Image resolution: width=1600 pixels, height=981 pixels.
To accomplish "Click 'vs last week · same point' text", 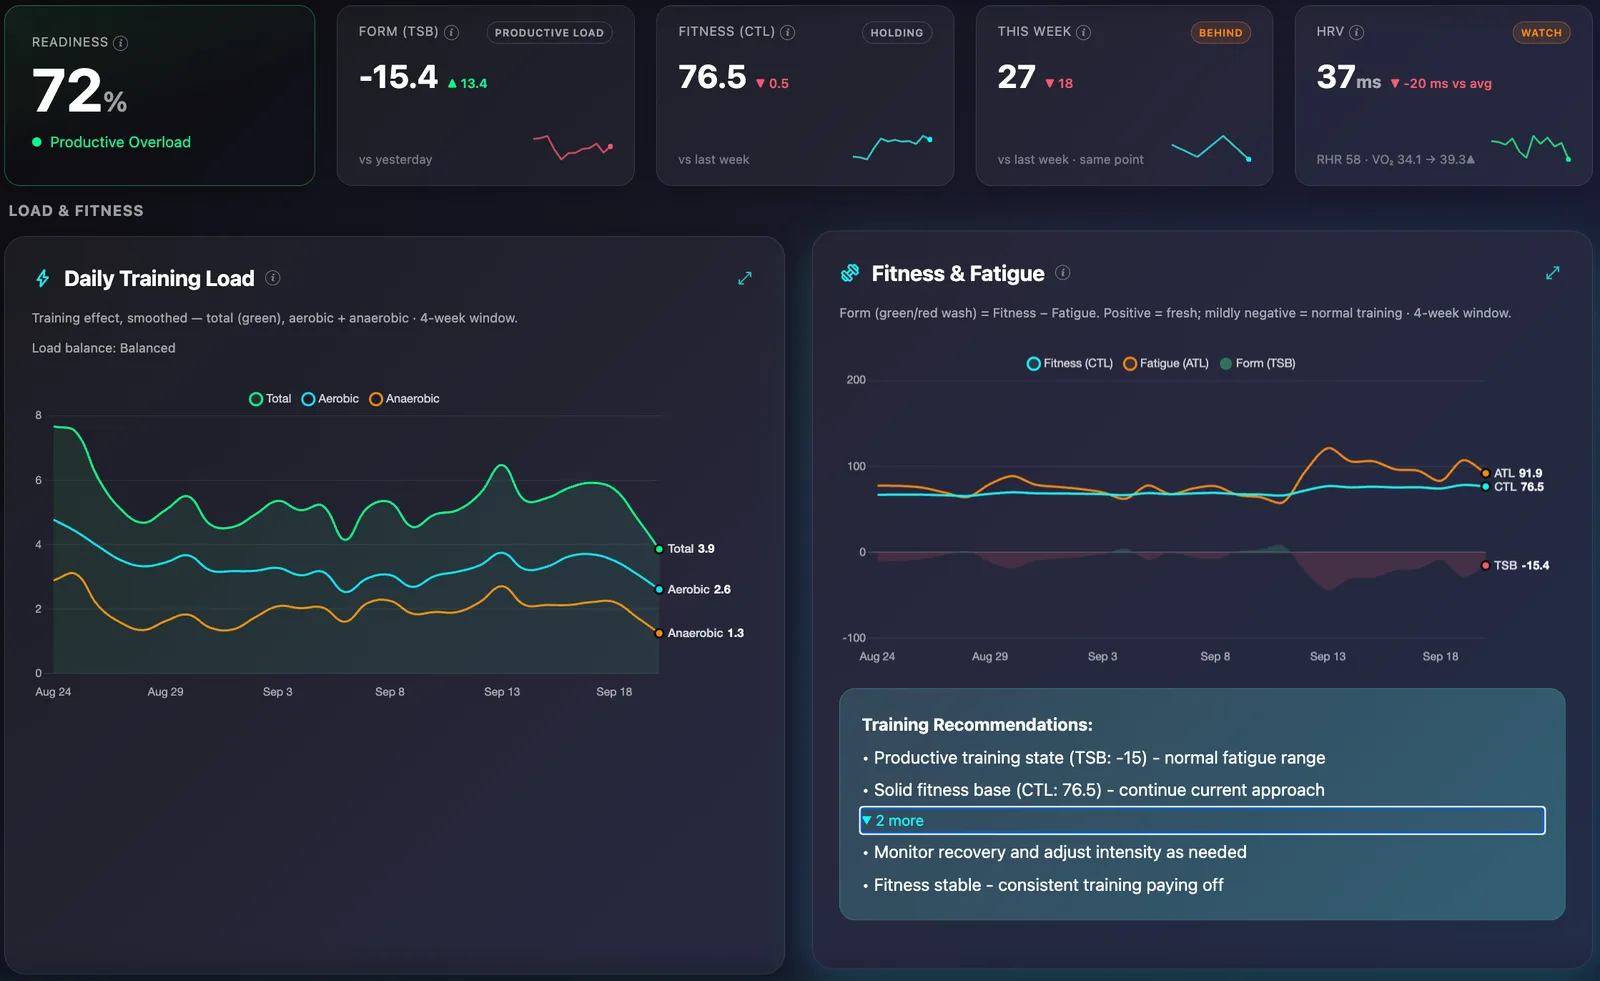I will (x=1070, y=160).
